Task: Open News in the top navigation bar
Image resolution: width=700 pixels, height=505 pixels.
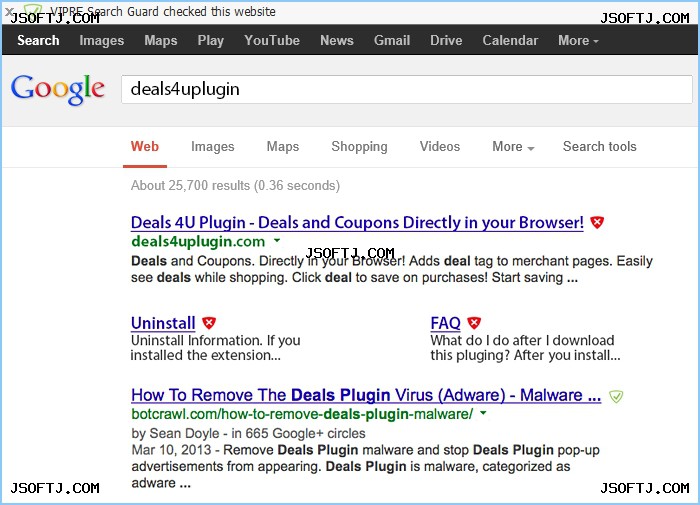Action: click(x=337, y=40)
